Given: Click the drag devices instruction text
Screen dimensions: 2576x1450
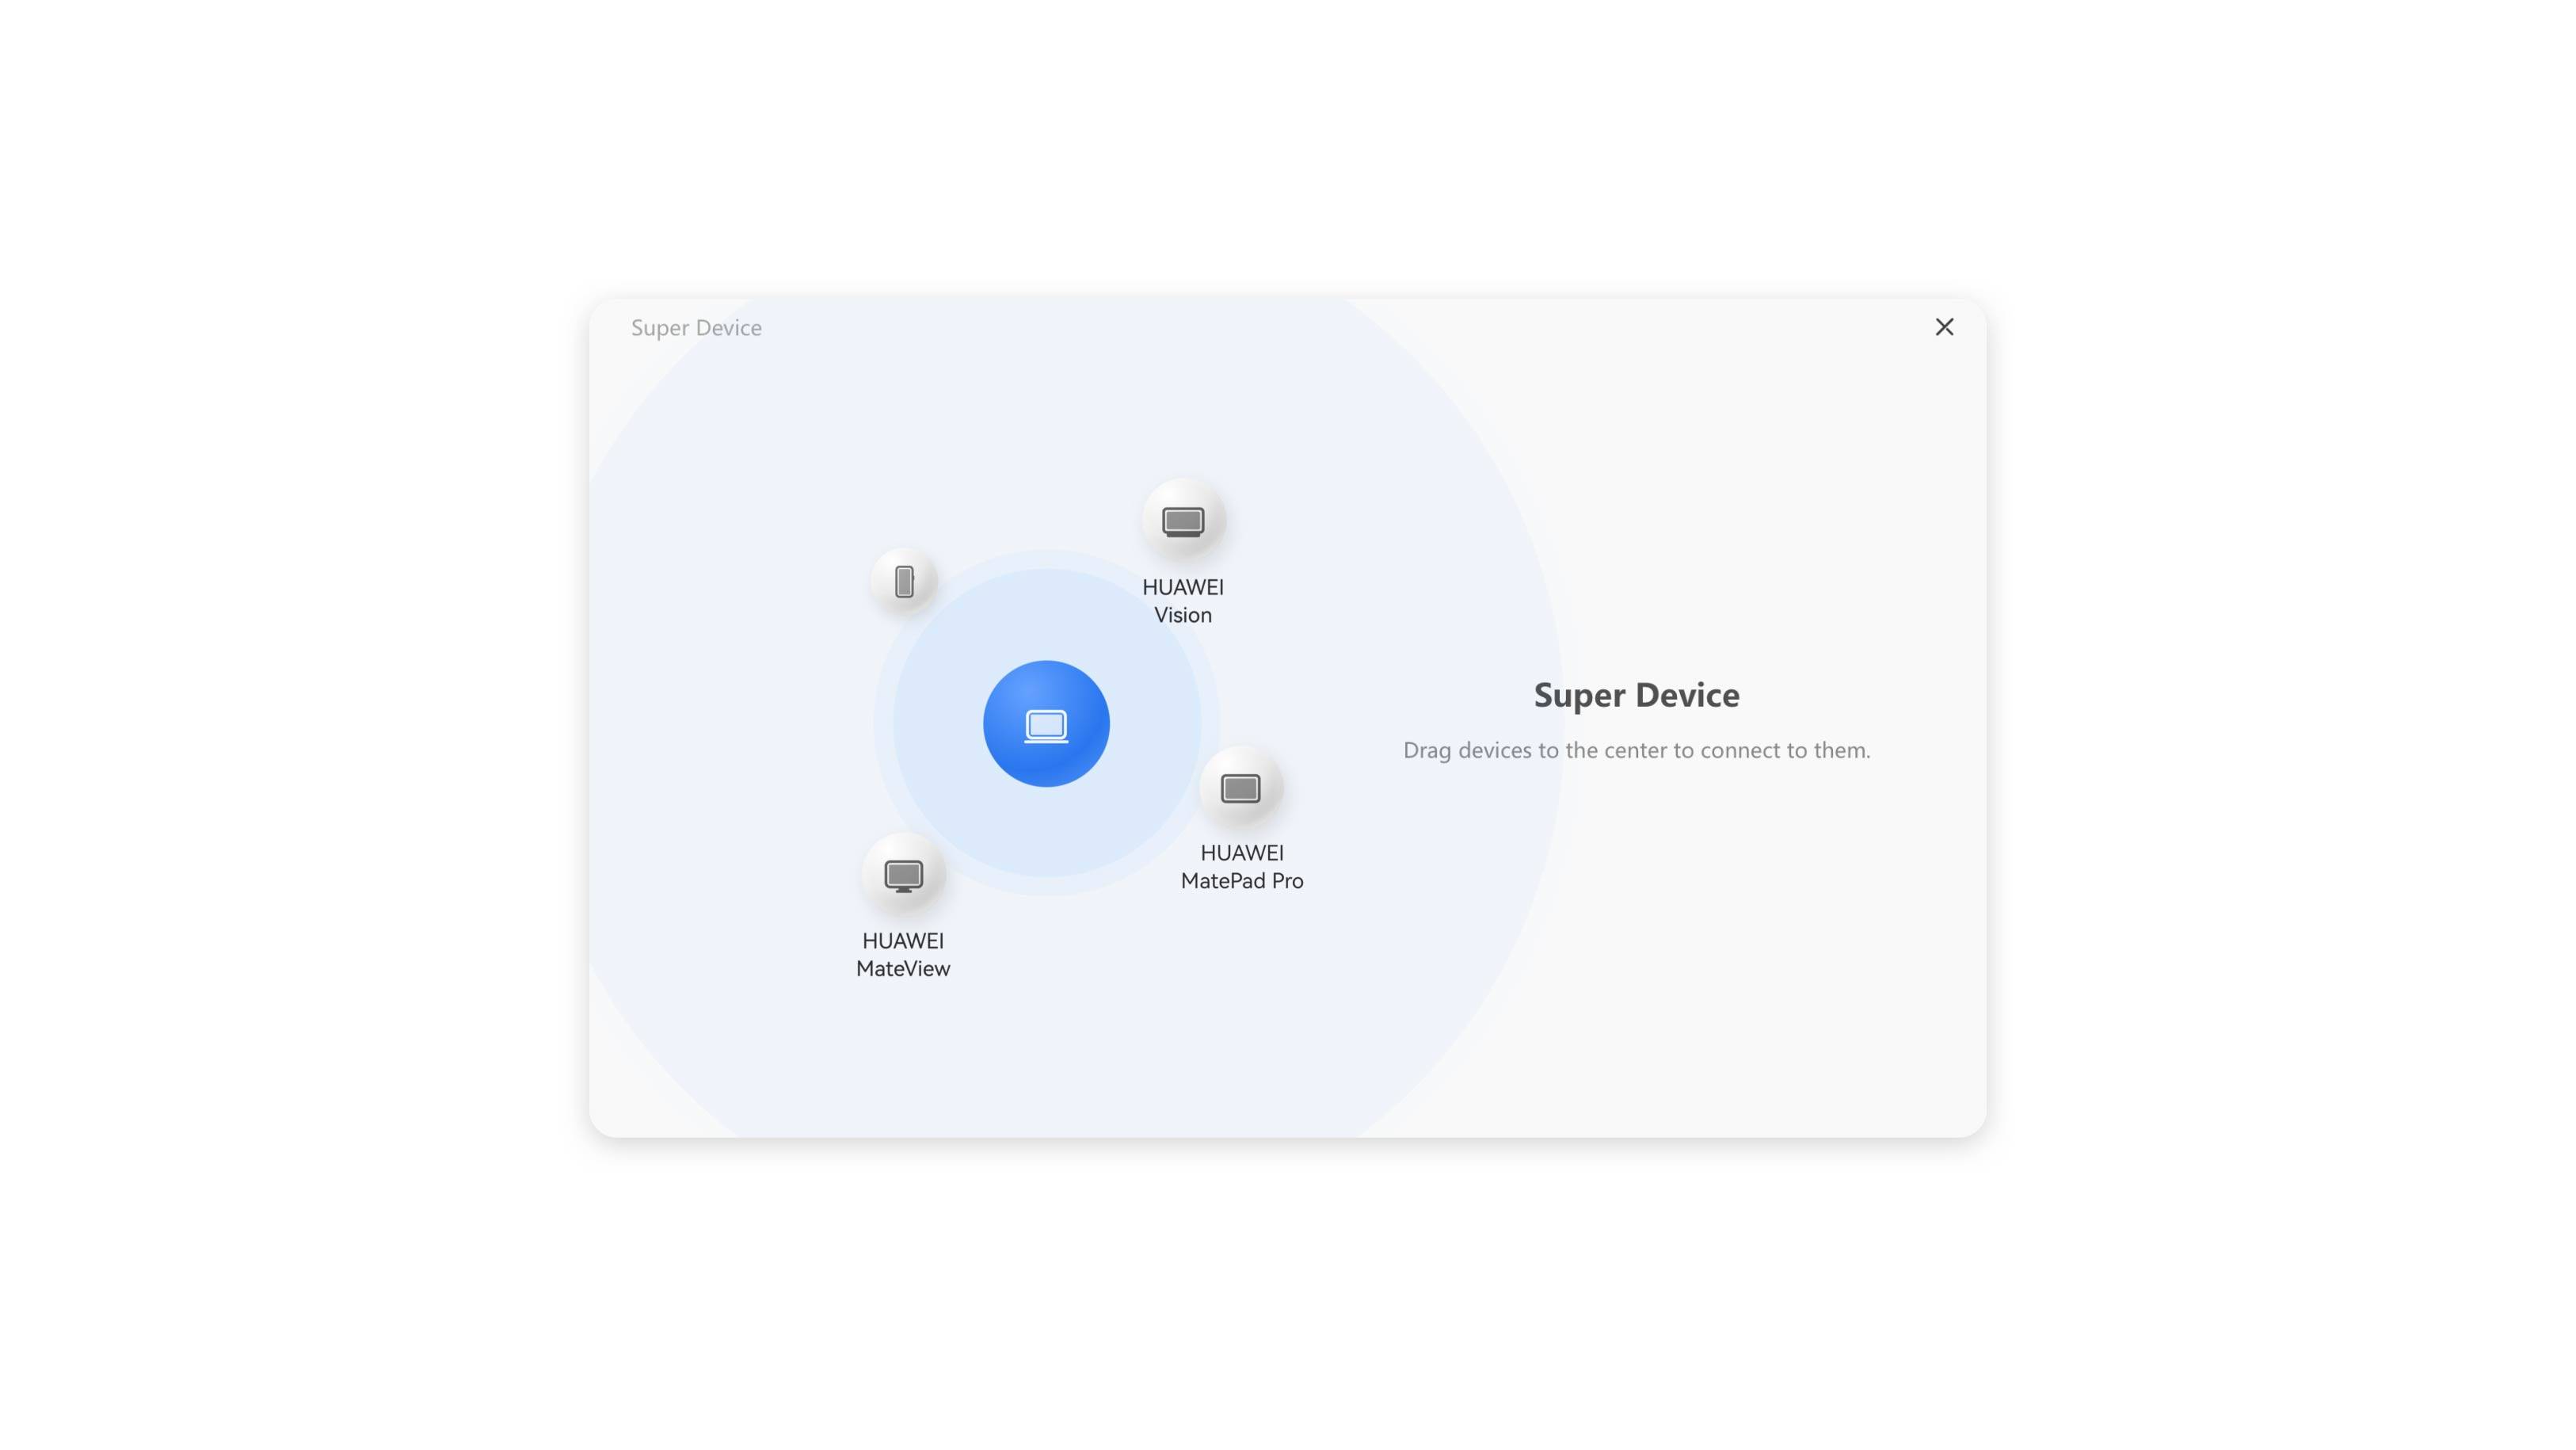Looking at the screenshot, I should click(1636, 750).
